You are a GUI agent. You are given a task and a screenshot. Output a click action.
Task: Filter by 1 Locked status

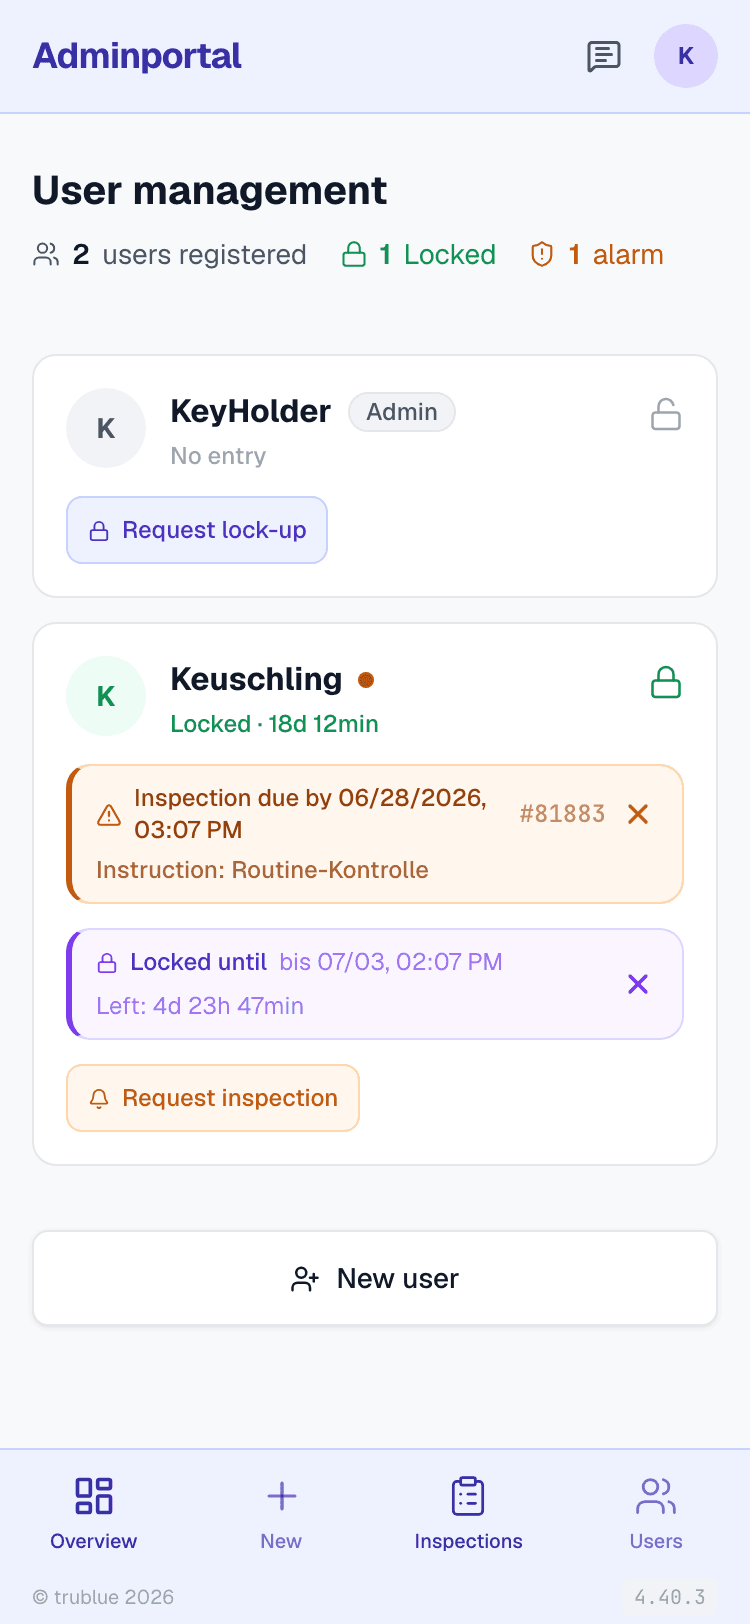(419, 255)
